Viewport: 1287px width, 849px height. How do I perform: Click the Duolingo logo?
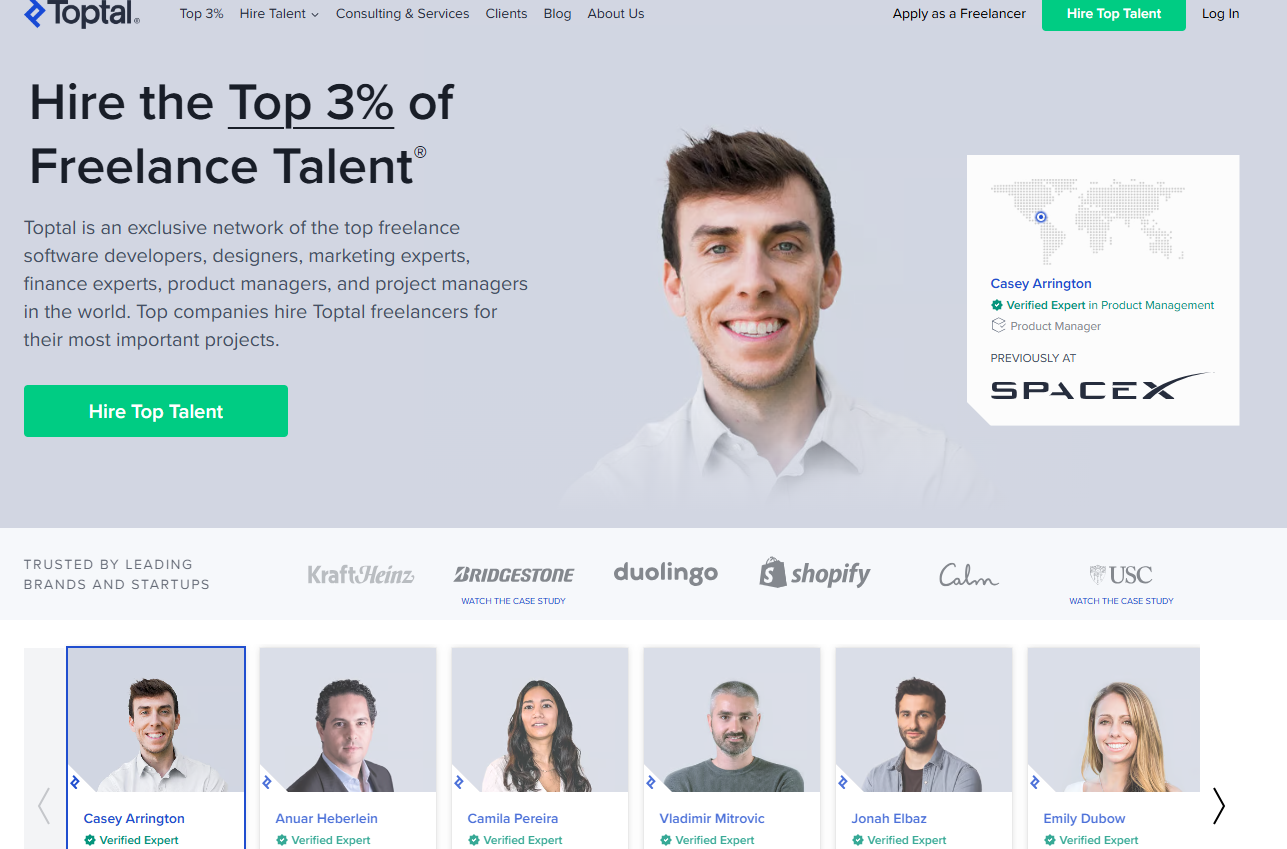666,572
